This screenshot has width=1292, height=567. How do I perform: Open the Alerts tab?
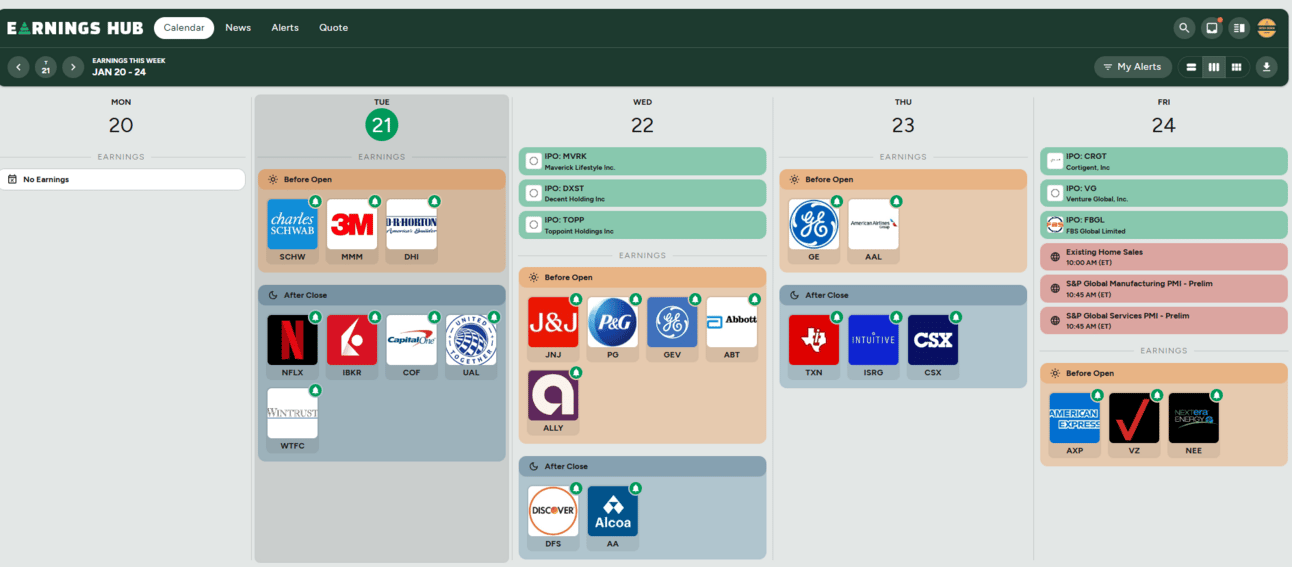pos(285,28)
